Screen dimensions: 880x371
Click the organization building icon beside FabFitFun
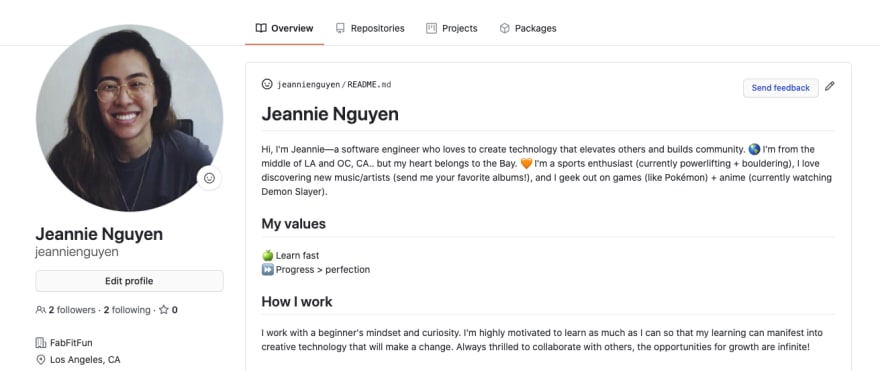point(40,342)
